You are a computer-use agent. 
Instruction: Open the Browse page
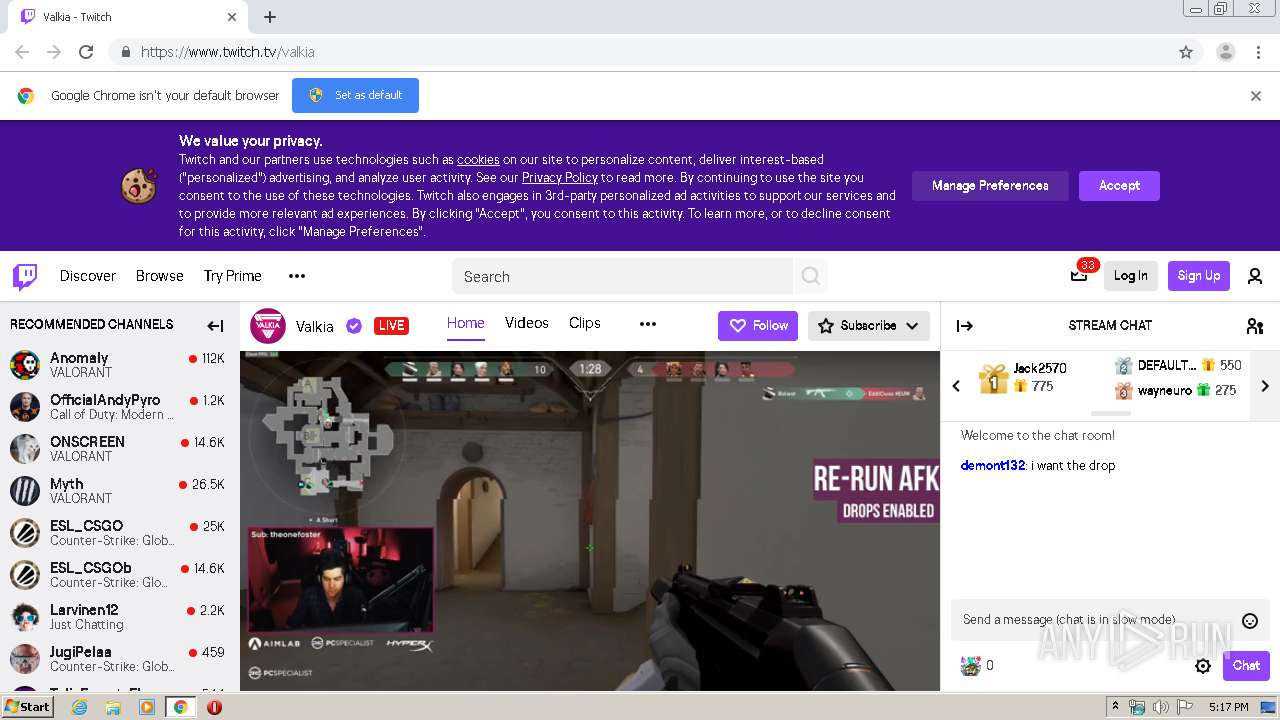[x=160, y=276]
